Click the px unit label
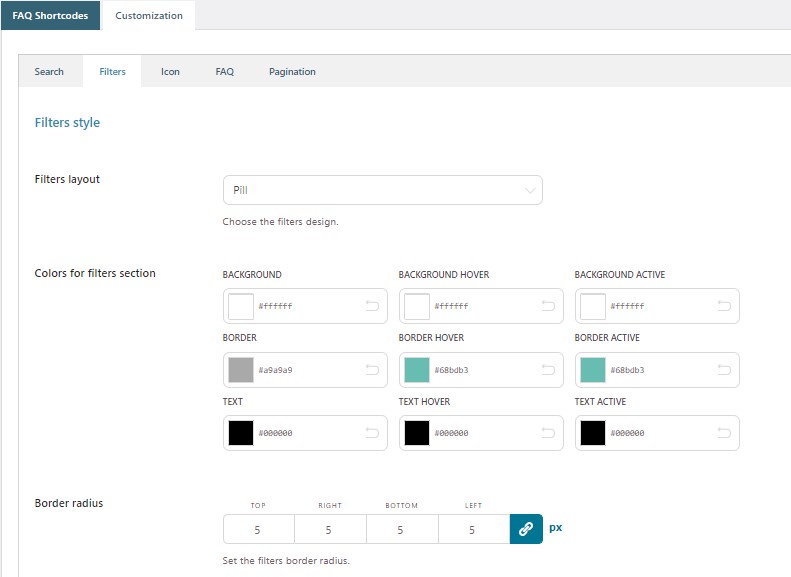 tap(556, 527)
